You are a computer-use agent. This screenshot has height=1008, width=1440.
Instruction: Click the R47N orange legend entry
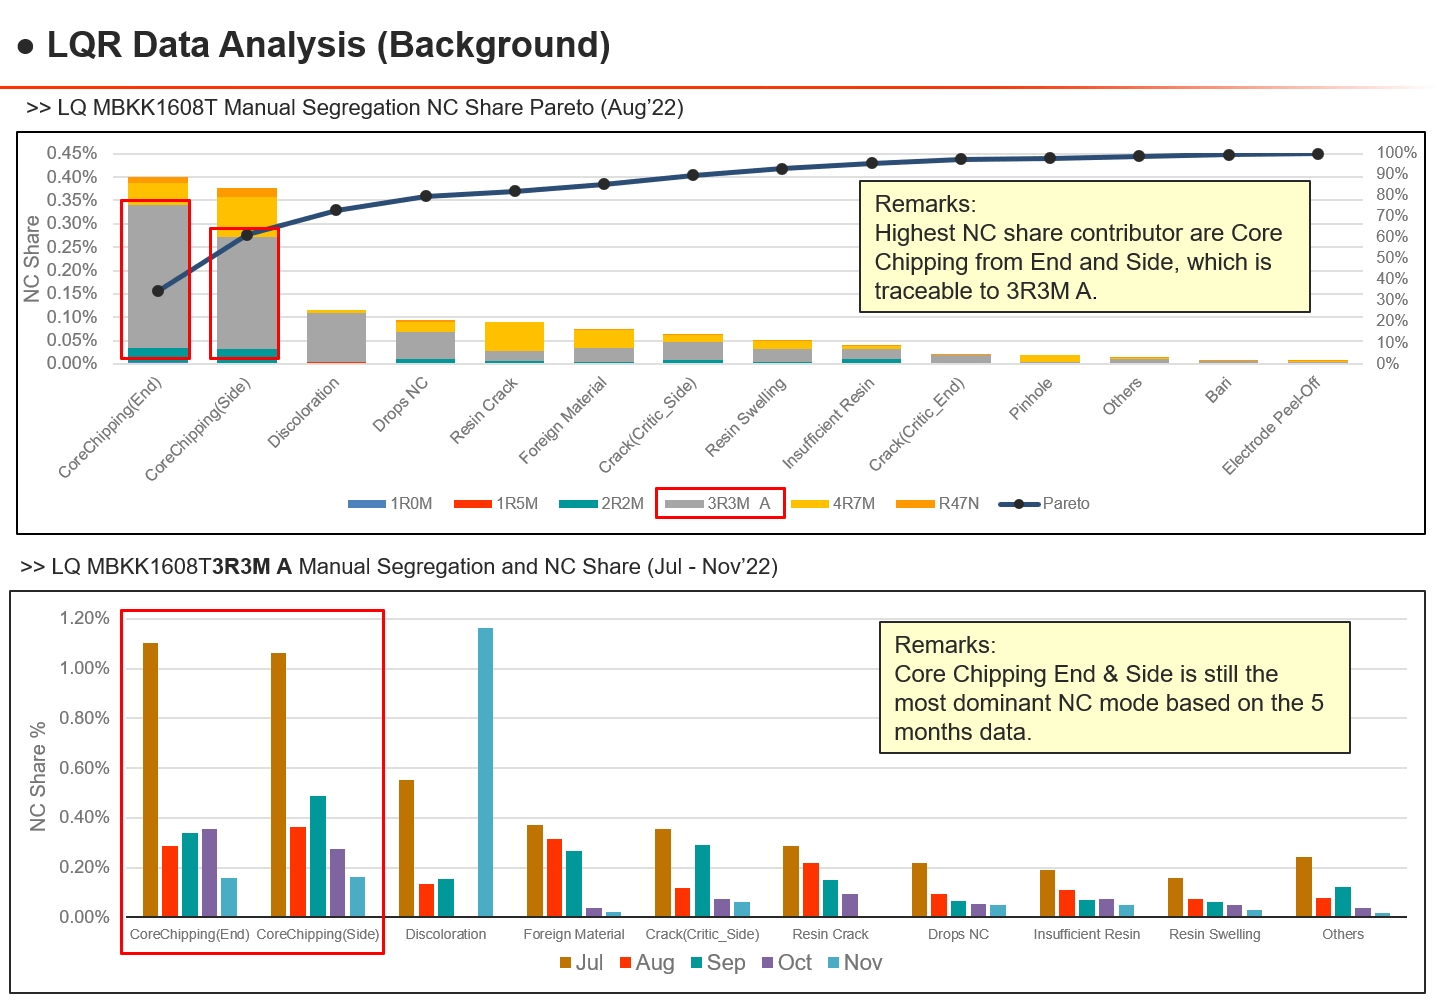[x=937, y=504]
